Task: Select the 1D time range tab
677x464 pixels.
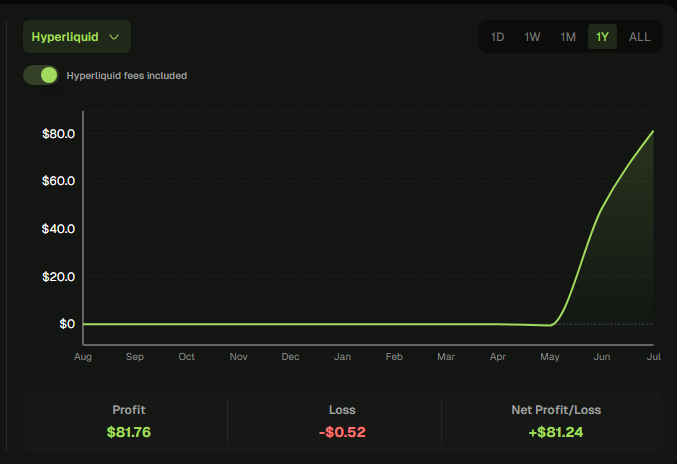Action: click(497, 37)
